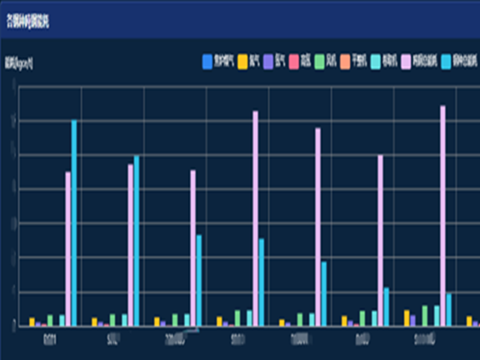The width and height of the screenshot is (480, 360).
Task: Toggle the blue legend series icon
Action: (207, 62)
